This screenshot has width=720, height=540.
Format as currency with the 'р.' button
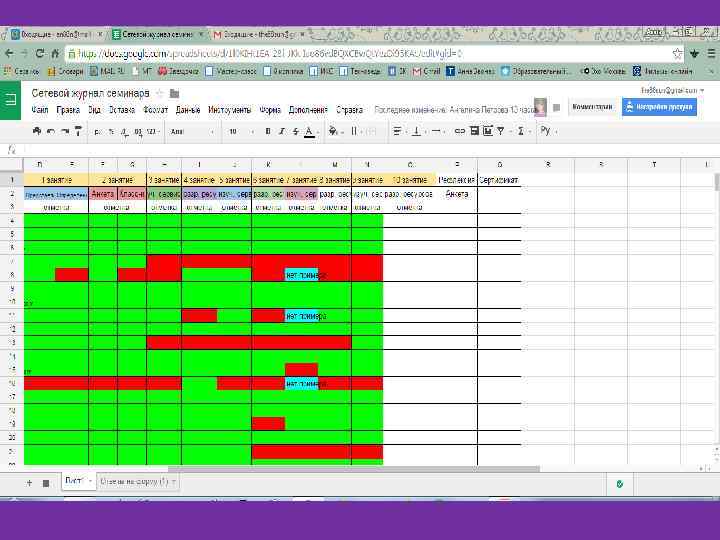tap(97, 132)
